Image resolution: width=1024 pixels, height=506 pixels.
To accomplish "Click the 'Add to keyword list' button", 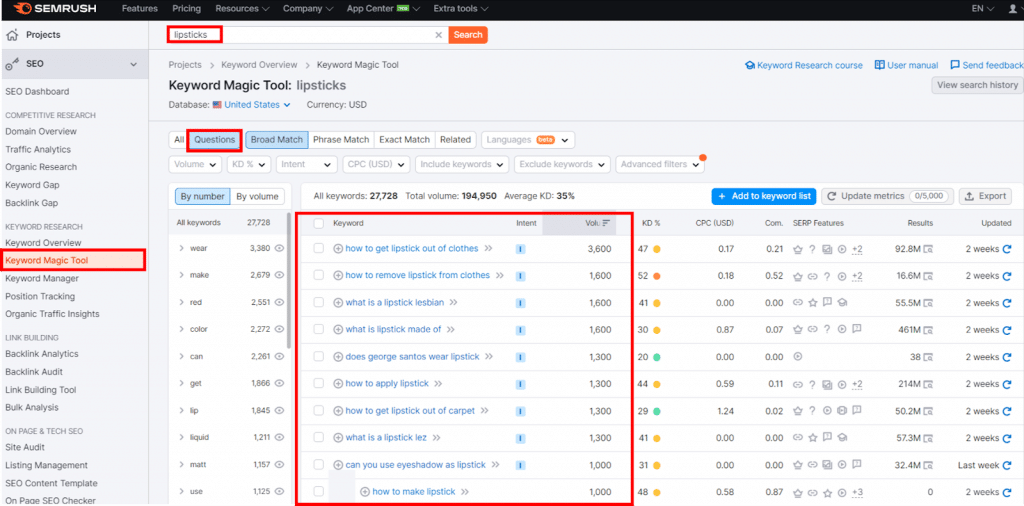I will pos(763,196).
